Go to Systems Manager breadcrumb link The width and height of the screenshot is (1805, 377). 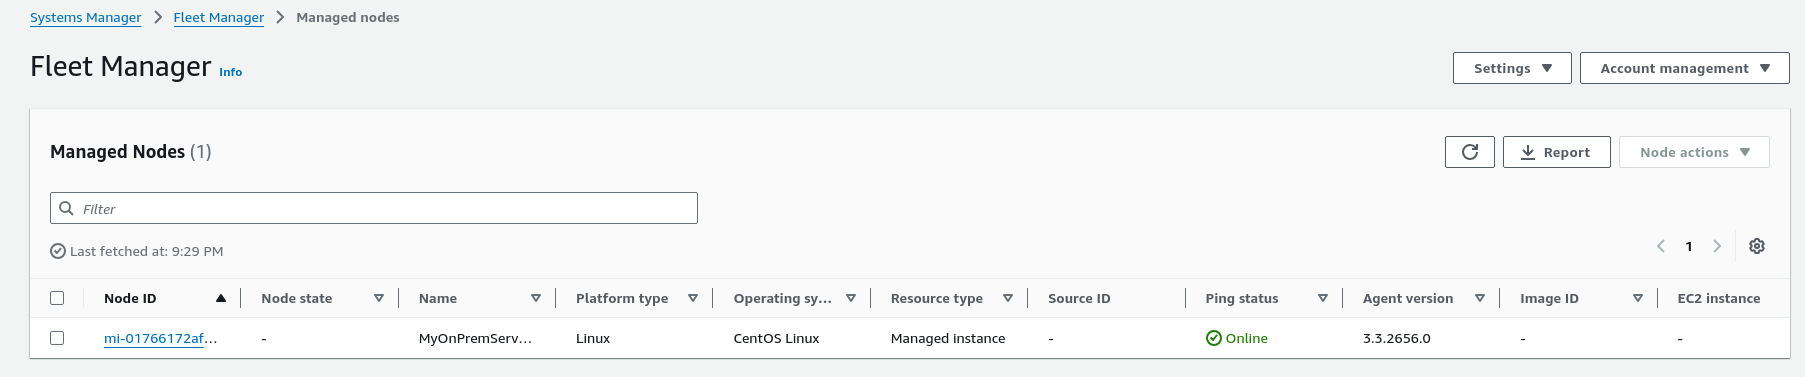pos(85,17)
